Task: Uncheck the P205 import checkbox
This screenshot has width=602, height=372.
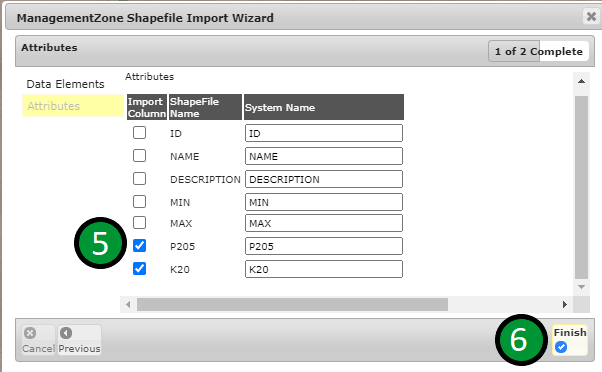Action: click(139, 246)
